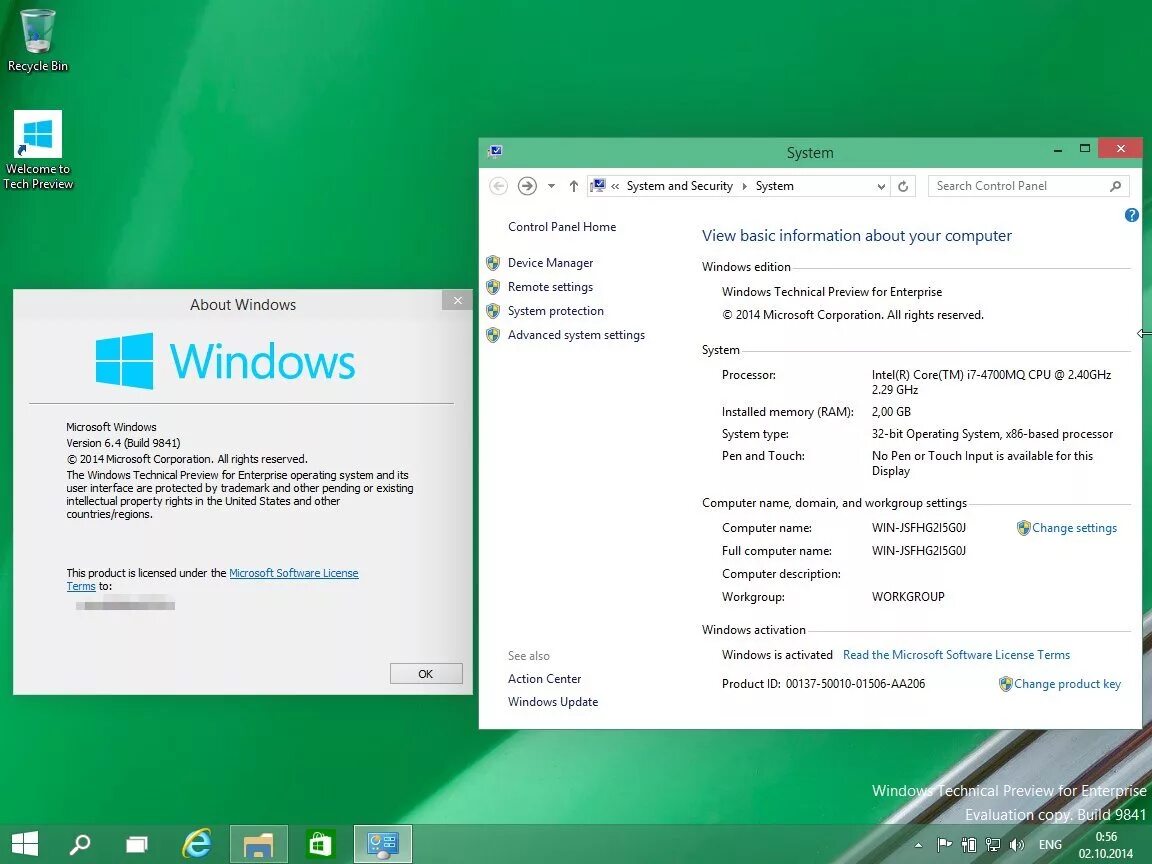Click the Product ID number text

855,684
